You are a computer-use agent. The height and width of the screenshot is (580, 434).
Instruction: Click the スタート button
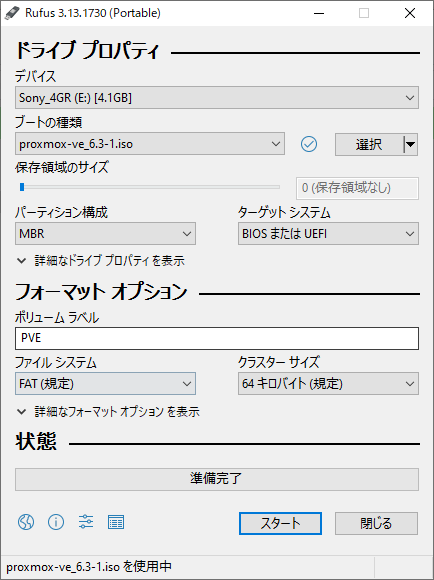click(x=280, y=523)
